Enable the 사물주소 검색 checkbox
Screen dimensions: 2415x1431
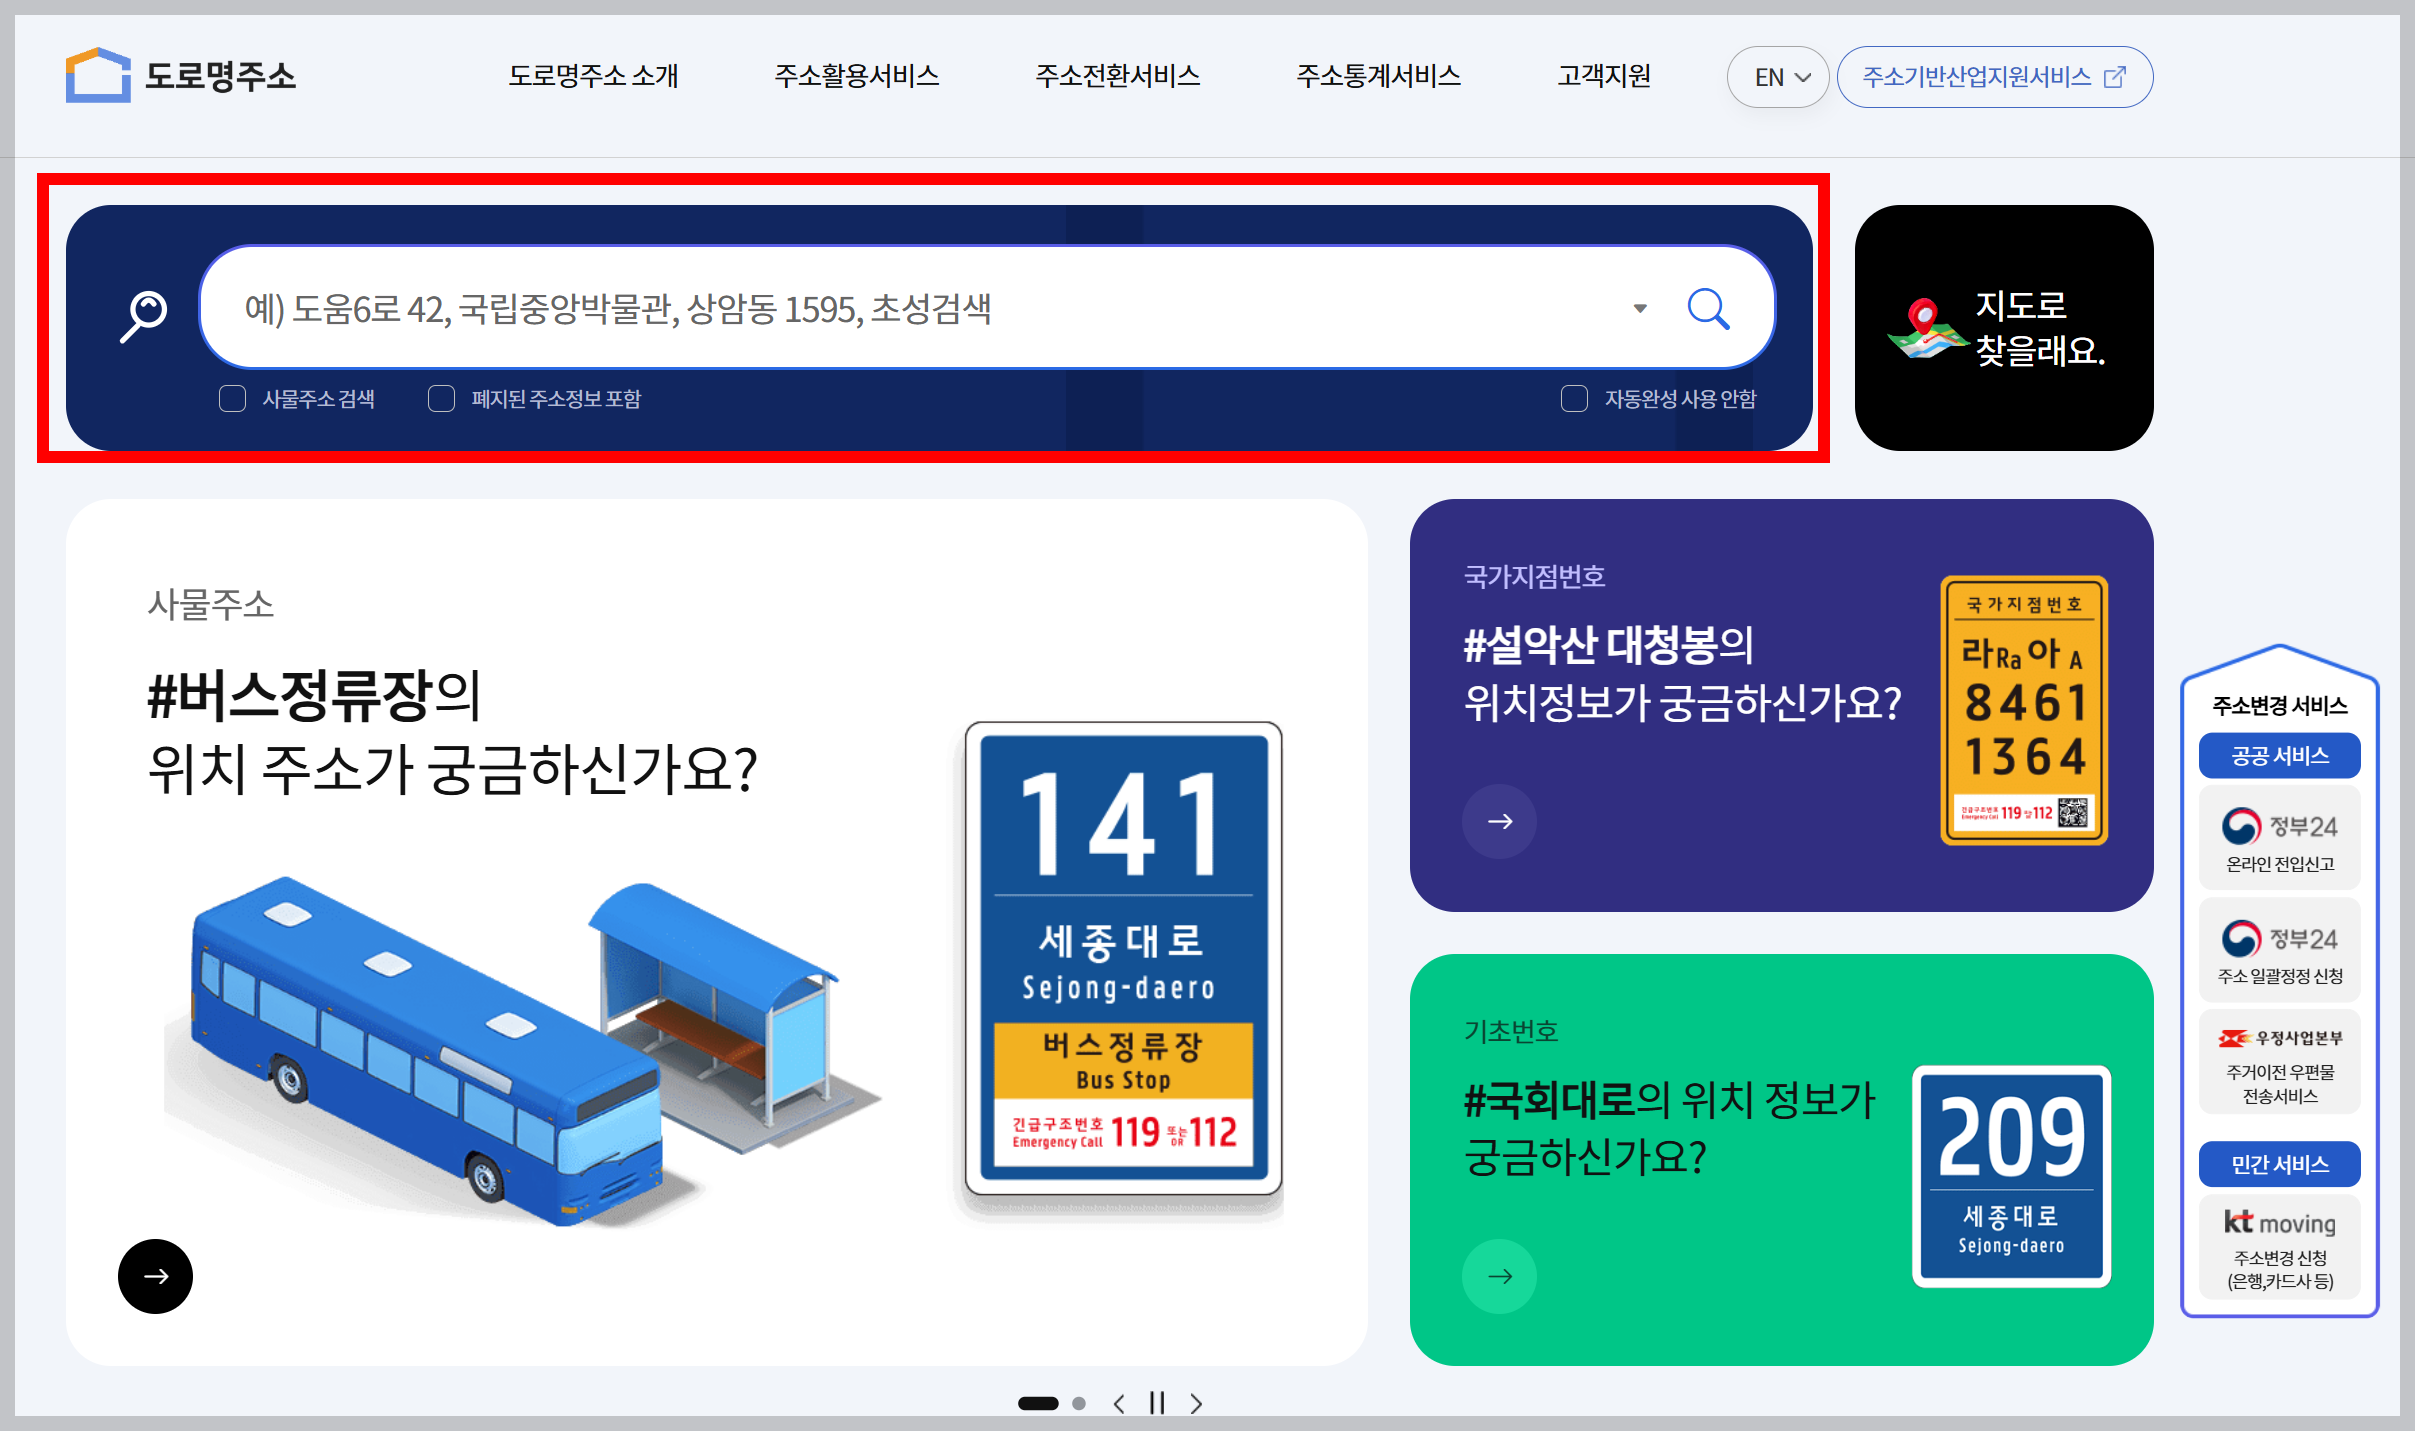click(x=231, y=398)
